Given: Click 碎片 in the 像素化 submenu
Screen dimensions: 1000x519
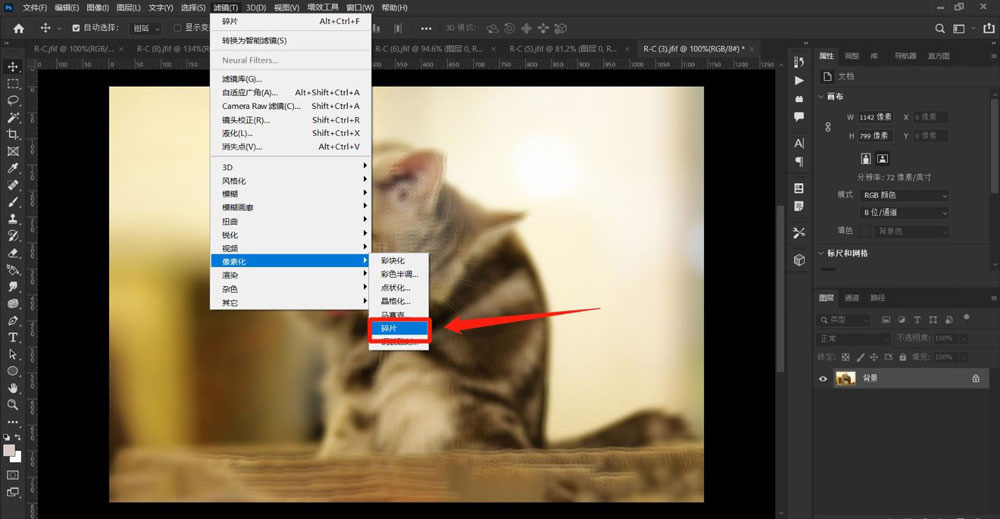Looking at the screenshot, I should click(399, 328).
